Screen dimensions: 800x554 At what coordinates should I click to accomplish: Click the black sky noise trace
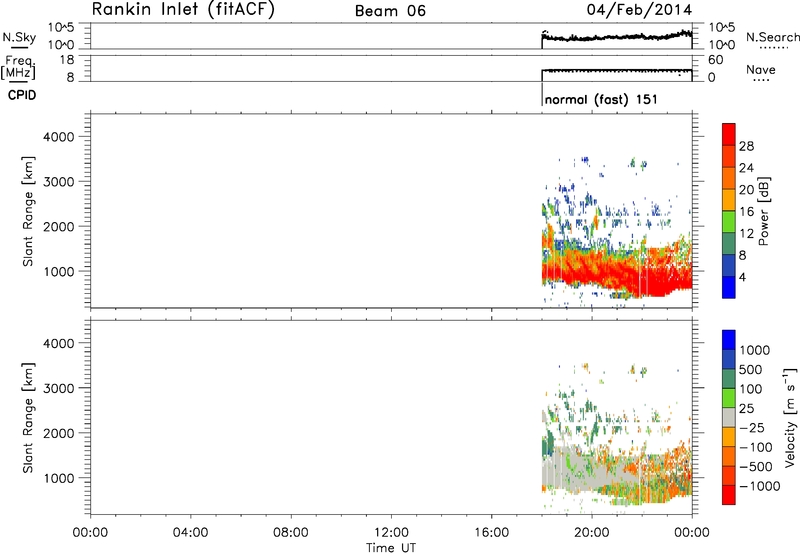[x=616, y=37]
